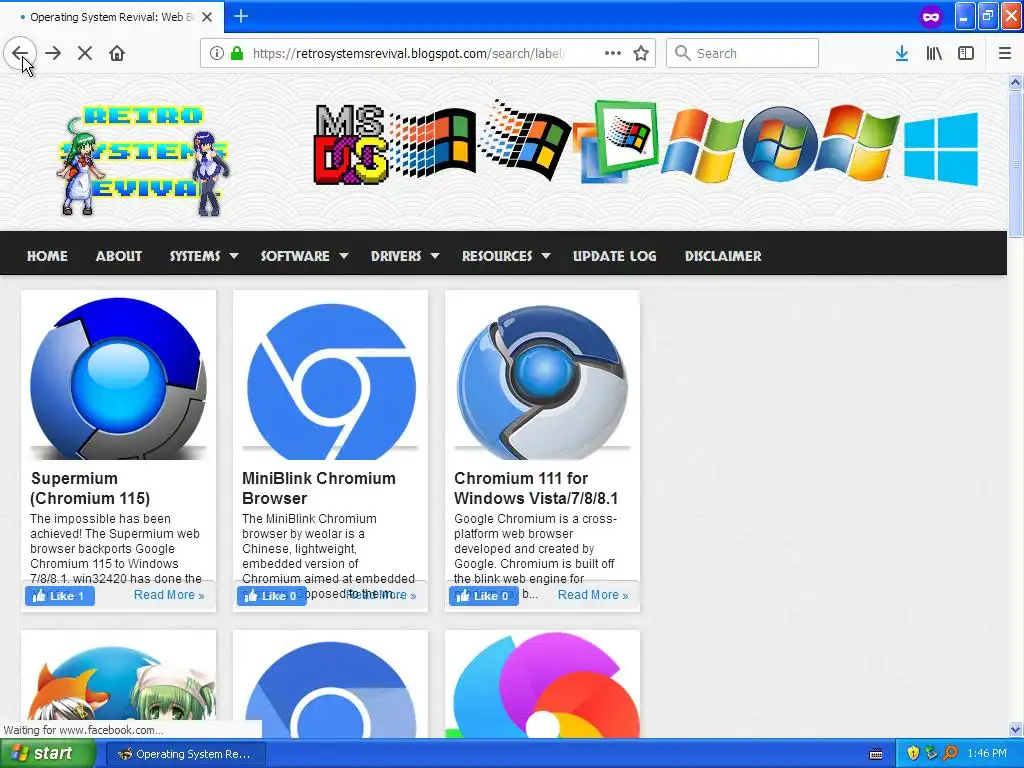
Task: Expand the Systems dropdown menu
Action: pos(204,256)
